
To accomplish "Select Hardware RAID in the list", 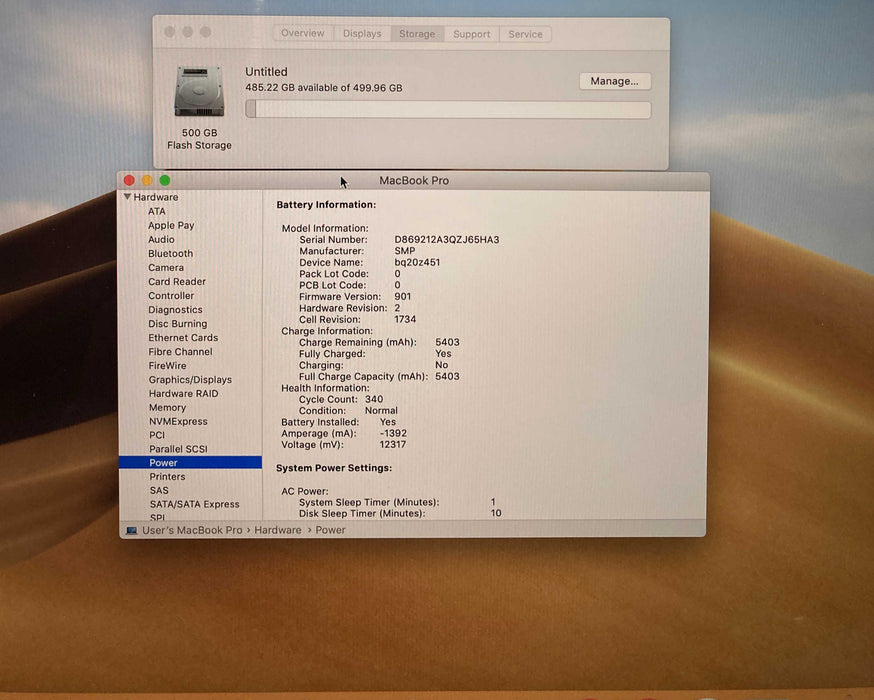I will click(183, 393).
